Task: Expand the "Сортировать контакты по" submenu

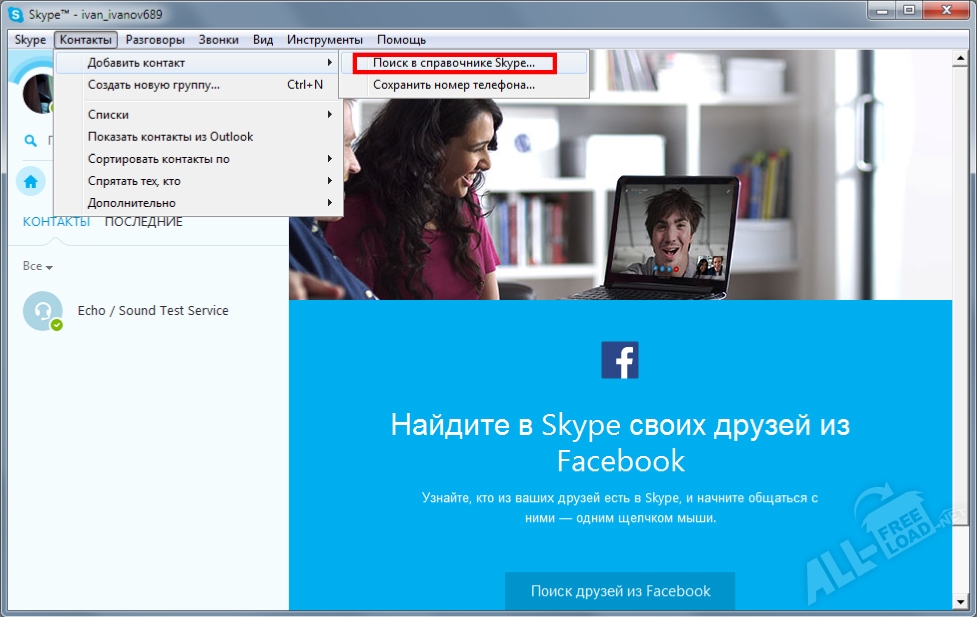Action: (332, 158)
